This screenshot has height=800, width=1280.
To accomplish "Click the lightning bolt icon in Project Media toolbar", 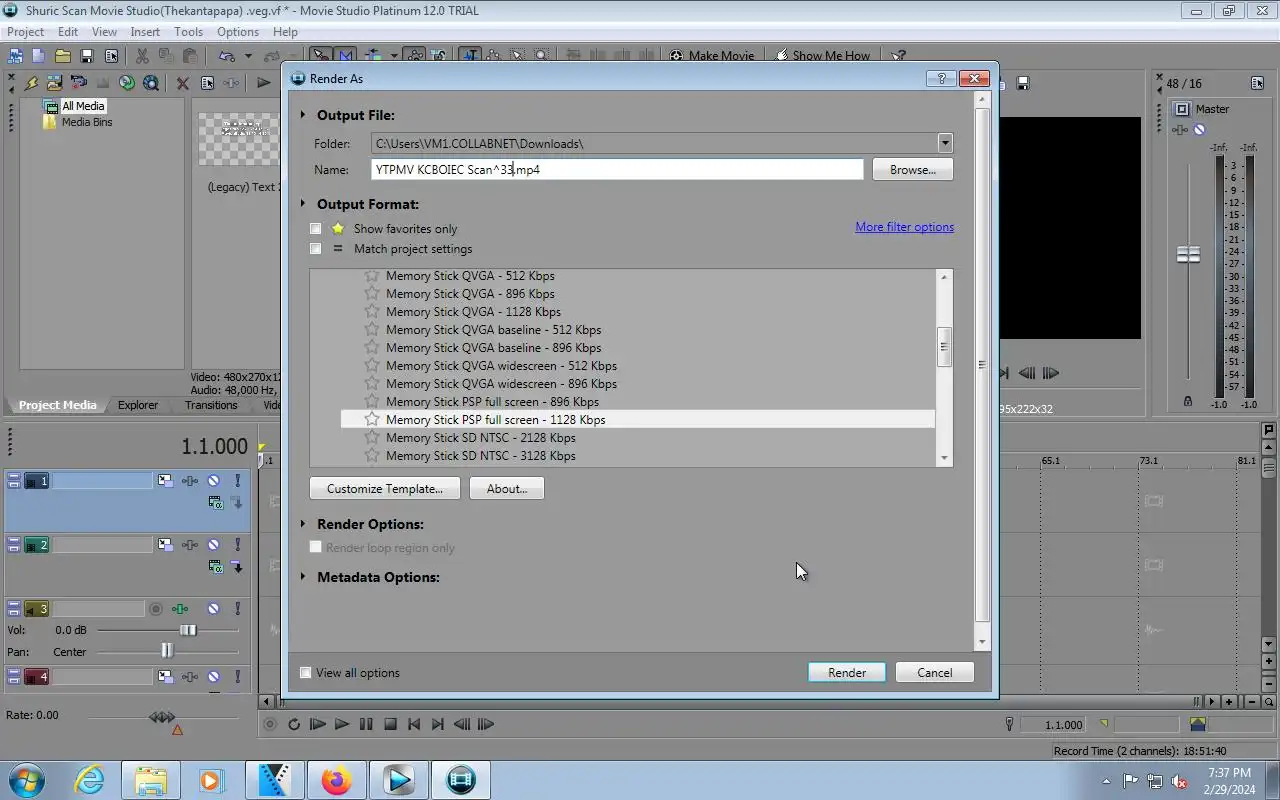I will (31, 83).
